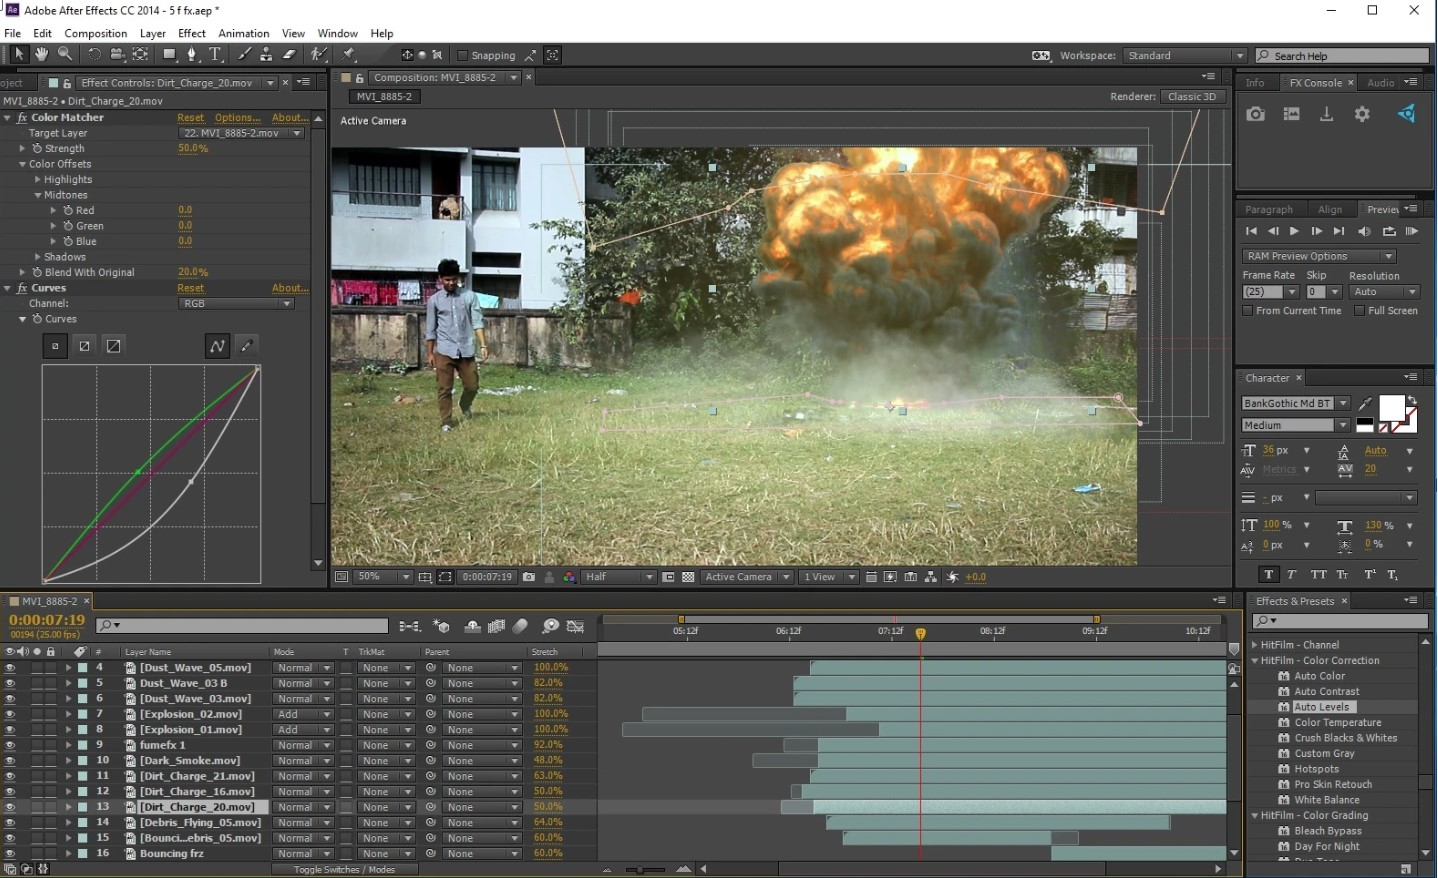Screen dimensions: 1438x878
Task: Collapse HitFilm - Color Correction category
Action: pyautogui.click(x=1255, y=661)
